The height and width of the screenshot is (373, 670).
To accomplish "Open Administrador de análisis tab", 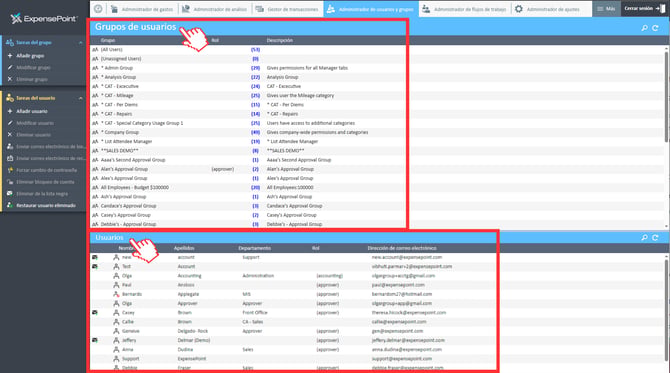I will tap(214, 9).
